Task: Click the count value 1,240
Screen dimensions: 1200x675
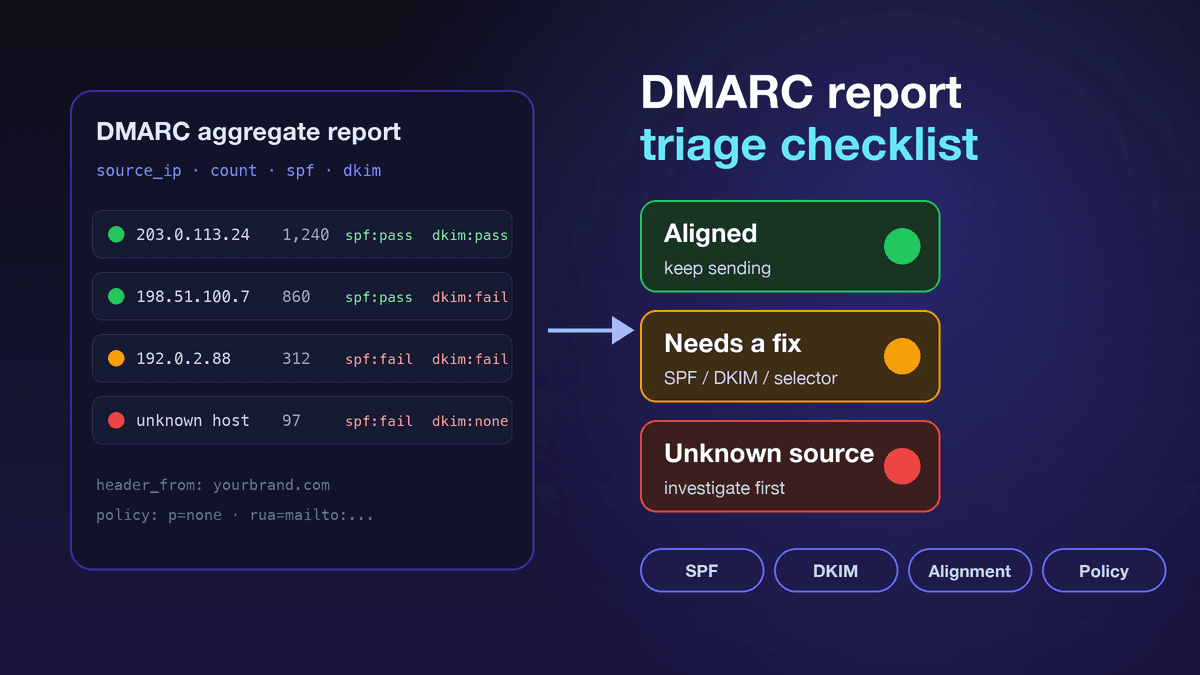Action: click(x=306, y=235)
